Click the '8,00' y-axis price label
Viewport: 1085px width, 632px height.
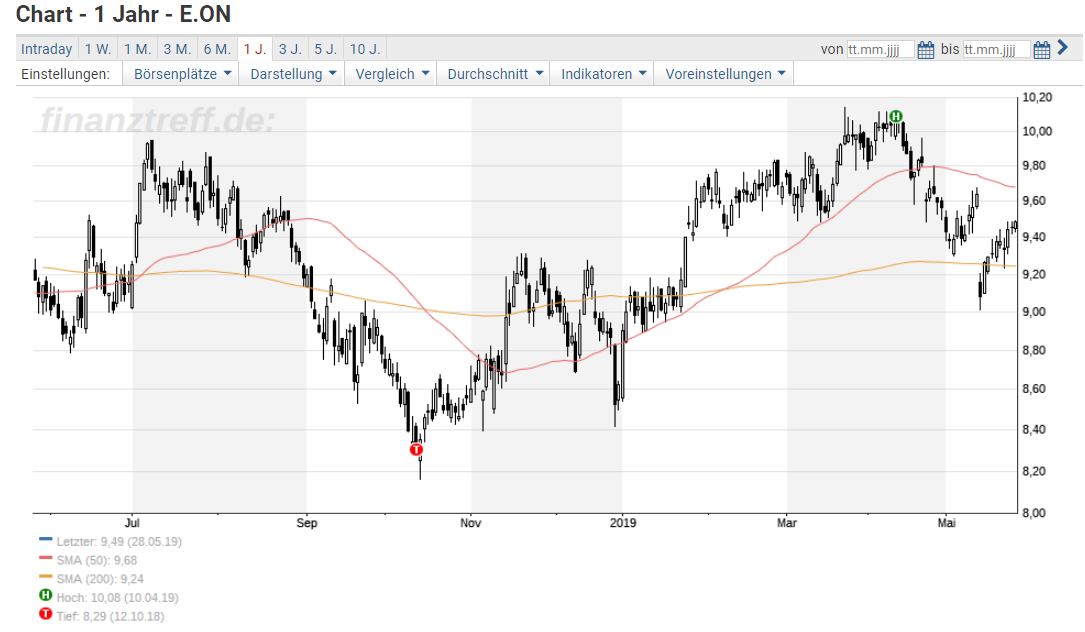pyautogui.click(x=1034, y=513)
